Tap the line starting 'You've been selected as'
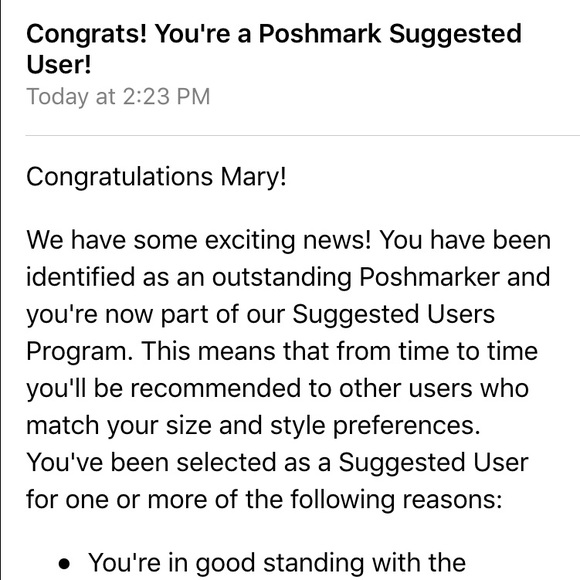The image size is (580, 580). click(277, 463)
